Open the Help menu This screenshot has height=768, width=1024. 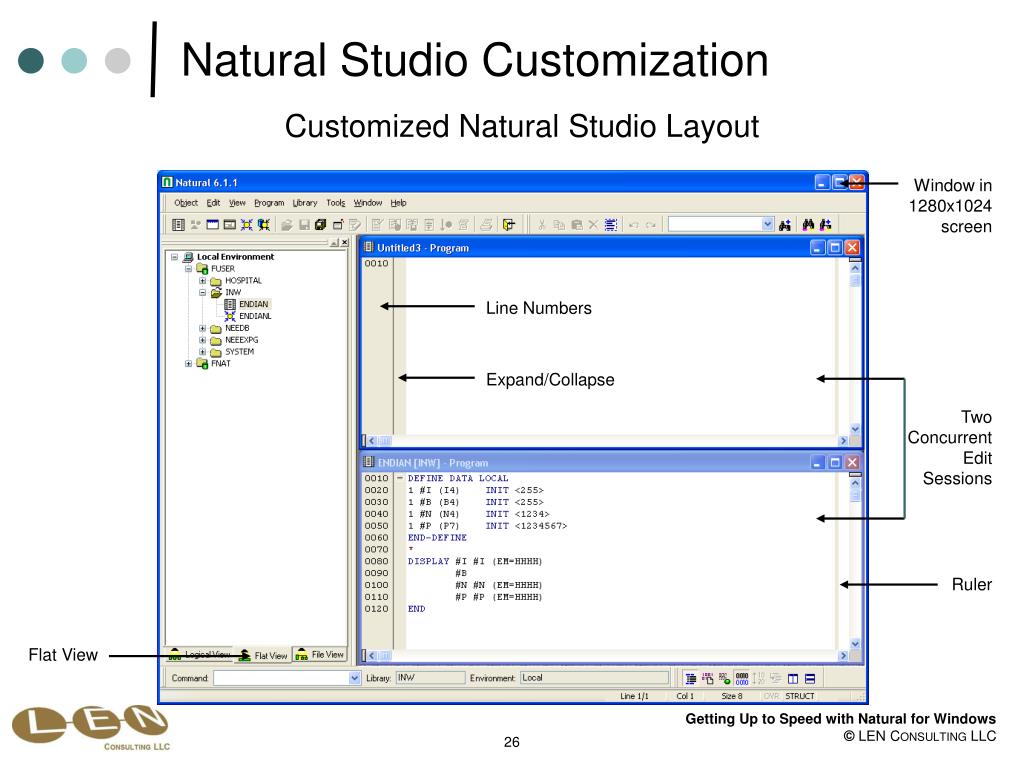coord(398,203)
